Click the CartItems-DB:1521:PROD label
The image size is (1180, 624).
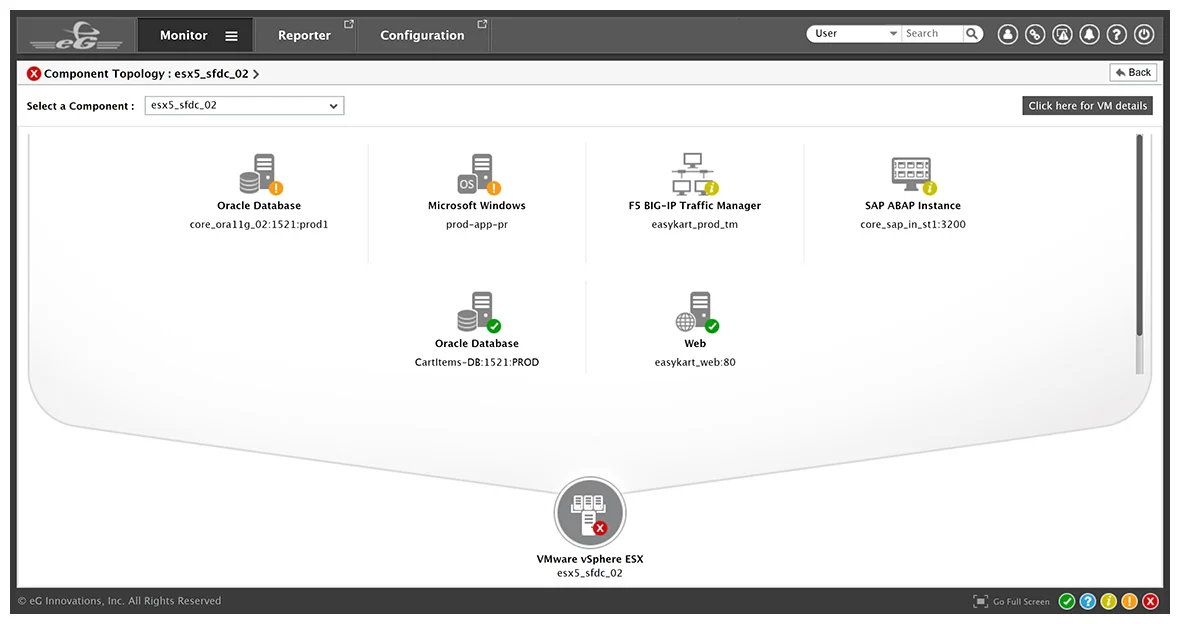477,362
